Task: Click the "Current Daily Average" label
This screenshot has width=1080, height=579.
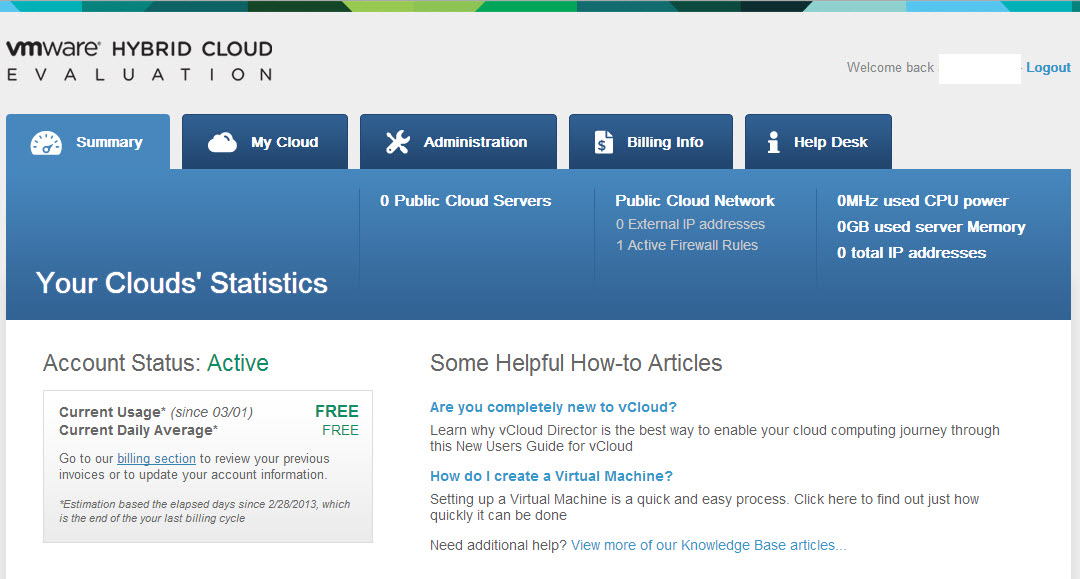Action: [x=138, y=430]
